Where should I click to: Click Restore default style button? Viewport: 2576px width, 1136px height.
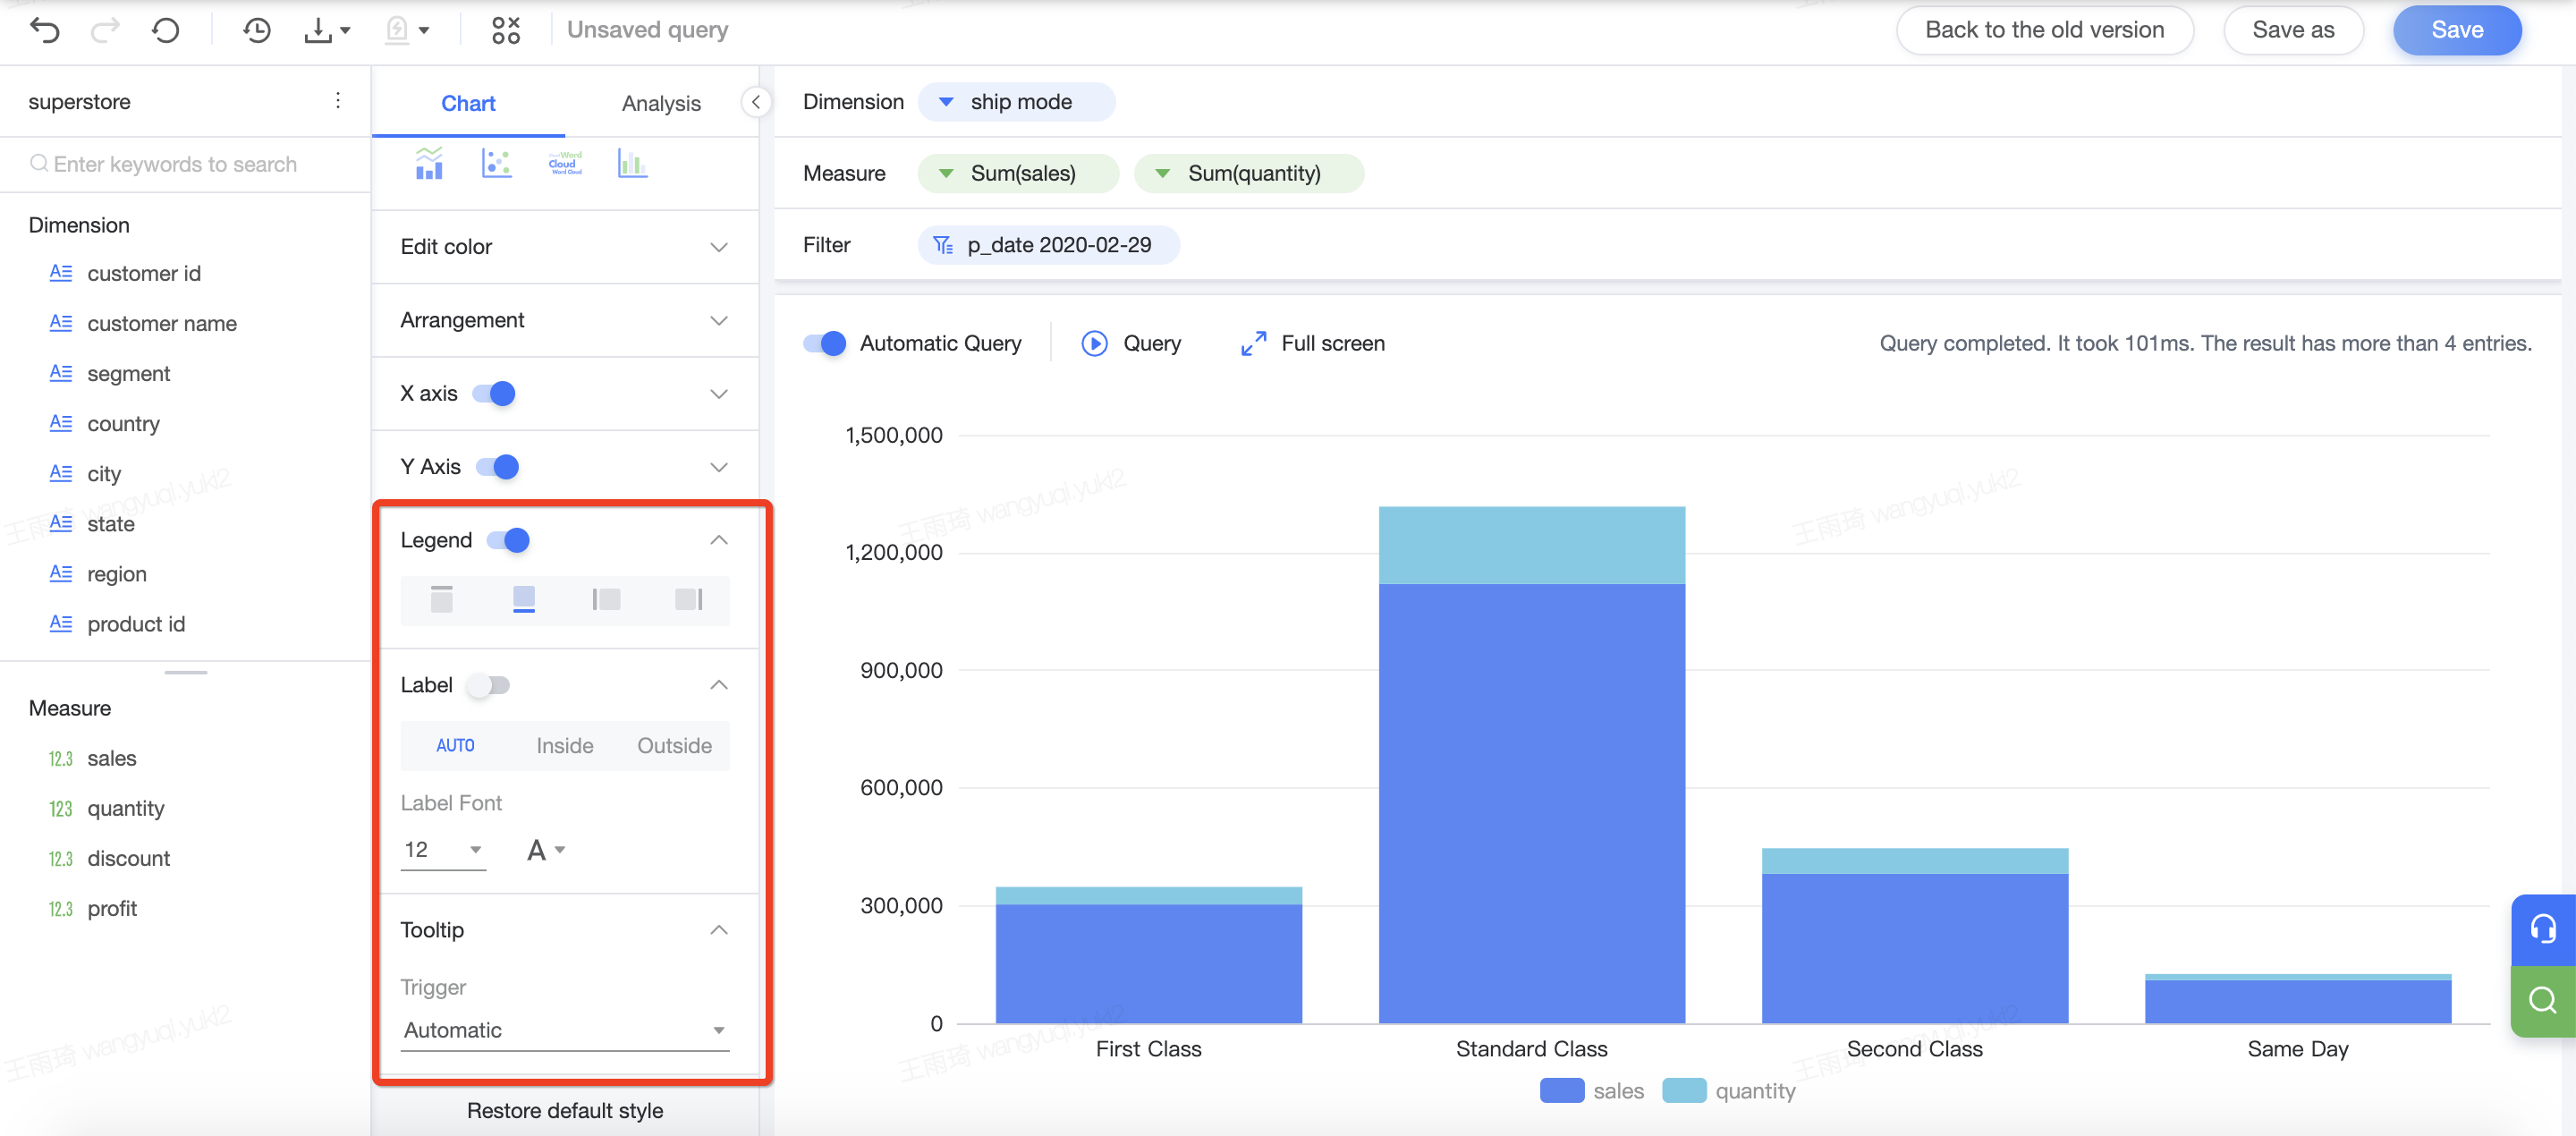pos(565,1111)
